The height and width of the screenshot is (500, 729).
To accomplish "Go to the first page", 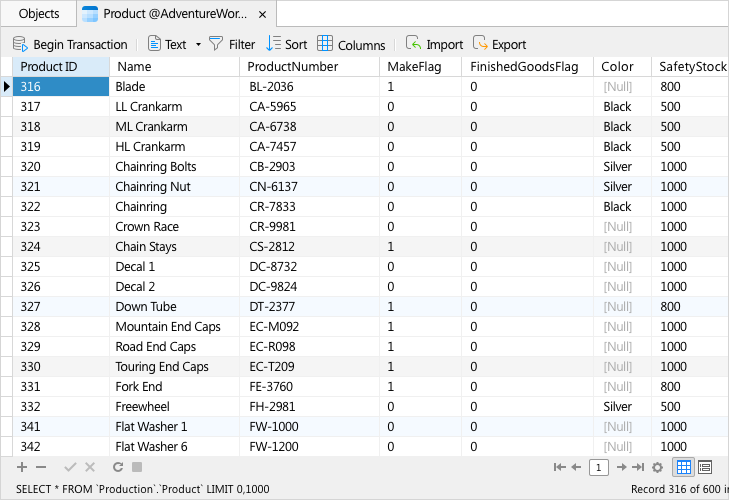I will [559, 467].
